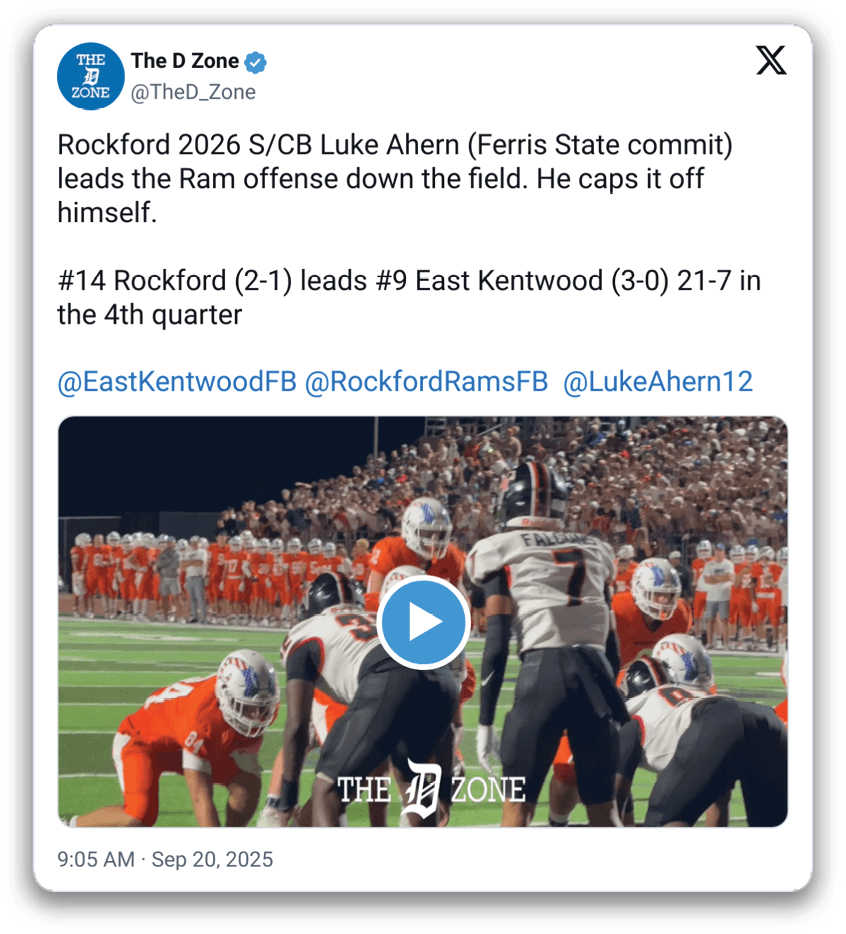Click the ZONE word in video watermark

tap(488, 790)
